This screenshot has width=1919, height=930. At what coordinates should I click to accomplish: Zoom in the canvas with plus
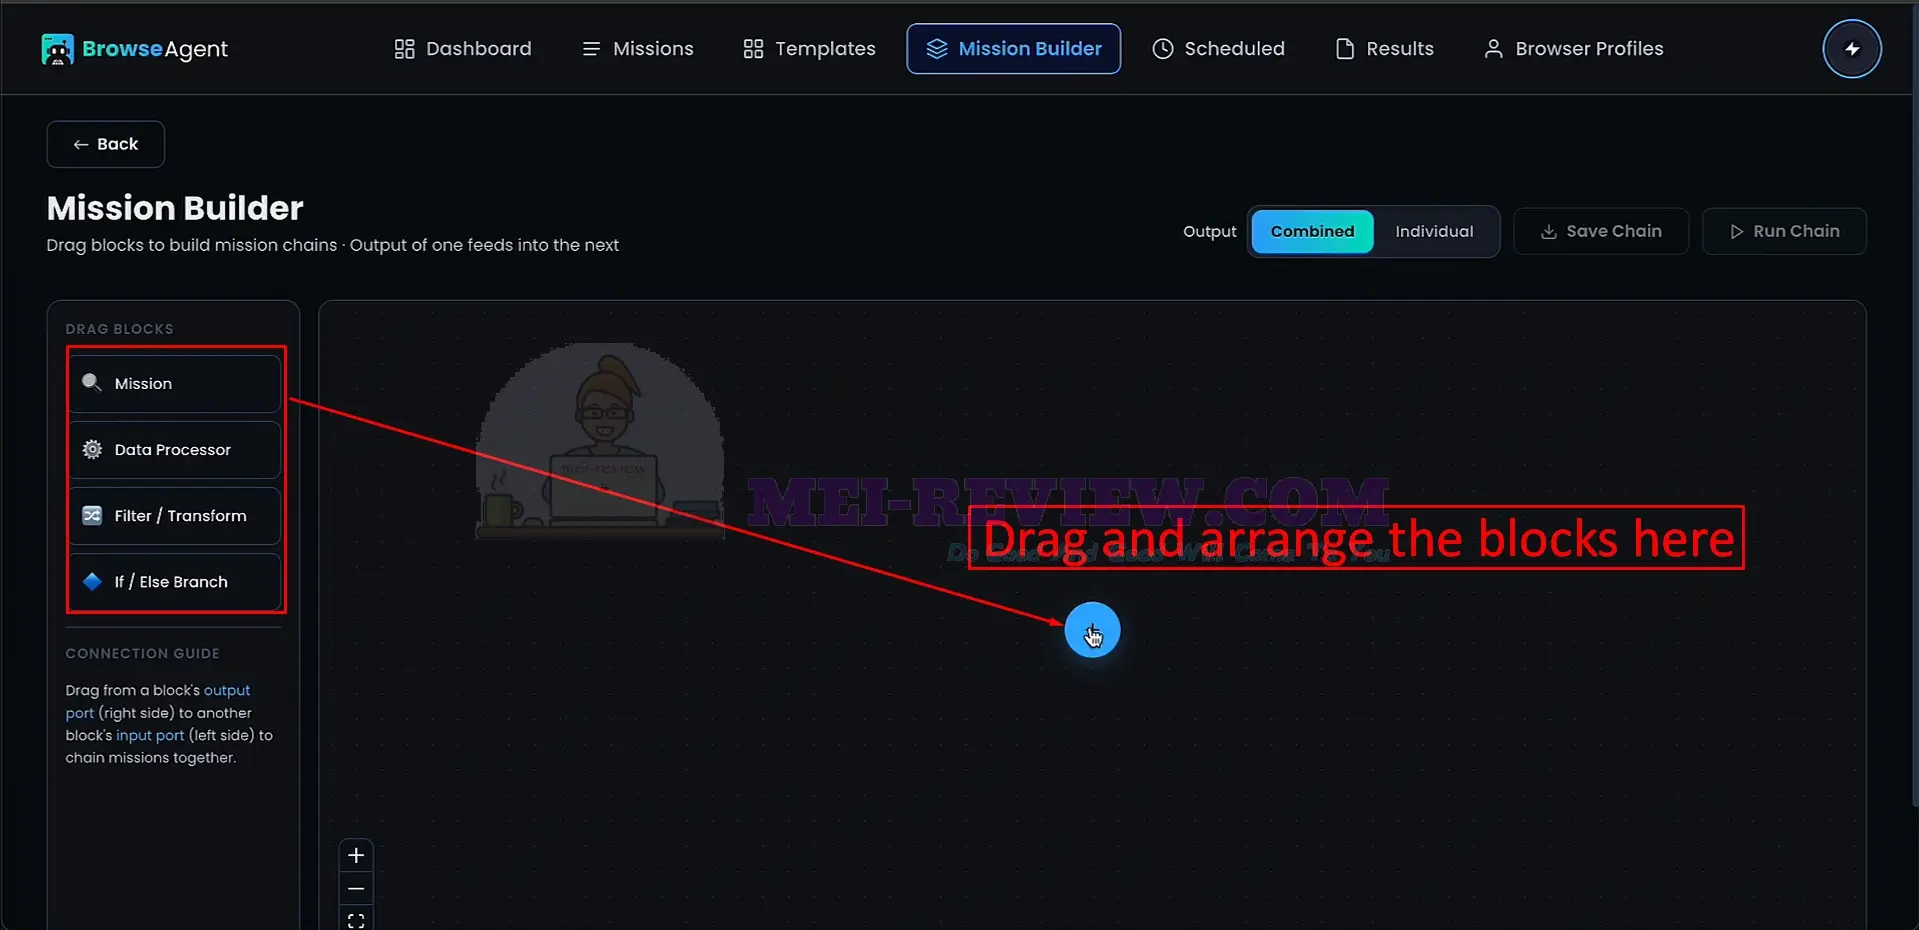pyautogui.click(x=356, y=855)
